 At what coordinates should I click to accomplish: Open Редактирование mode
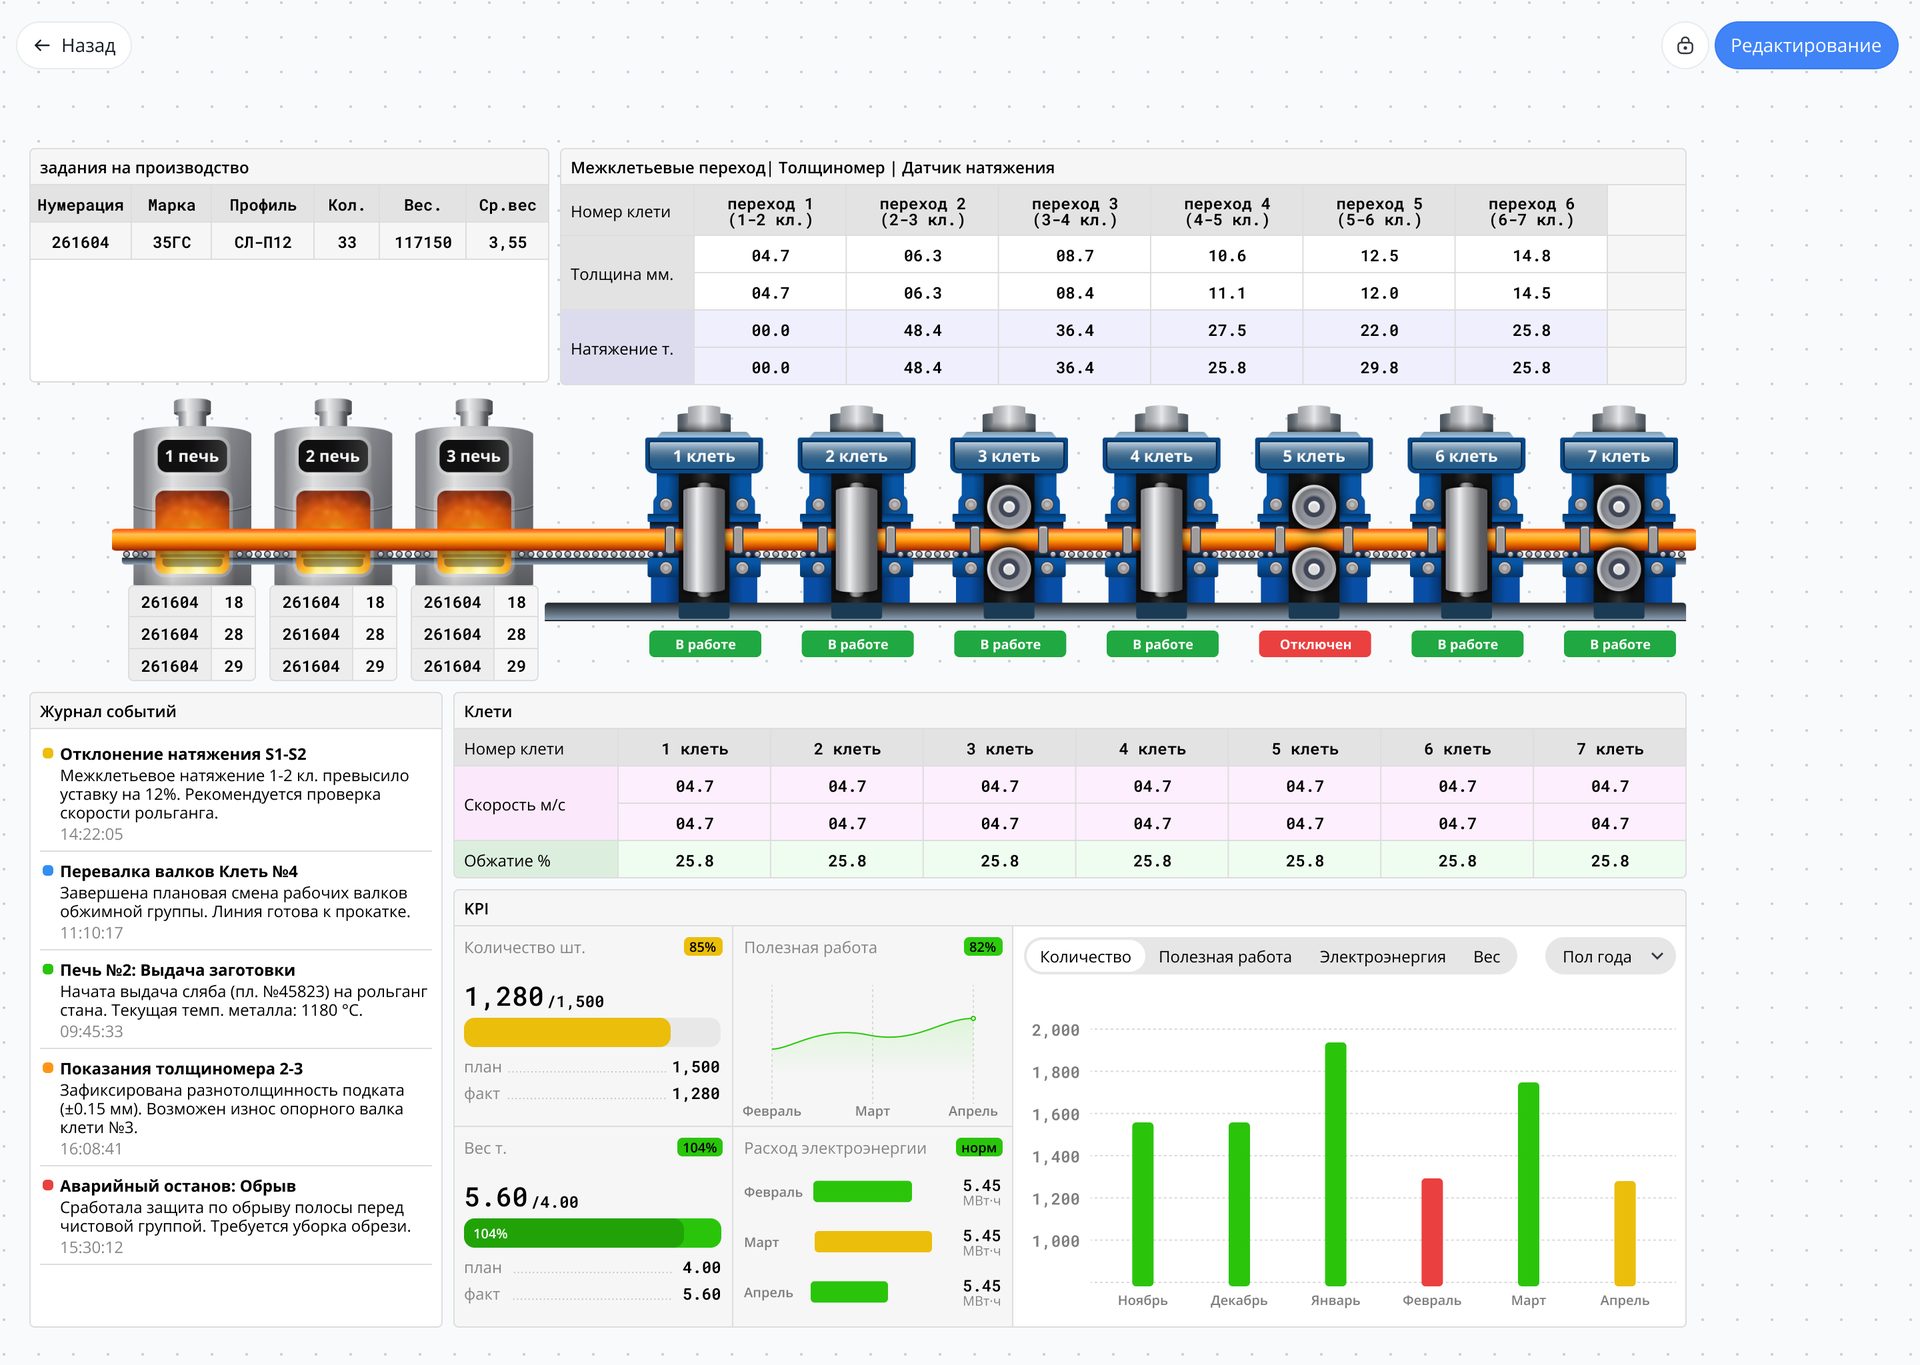pos(1806,46)
